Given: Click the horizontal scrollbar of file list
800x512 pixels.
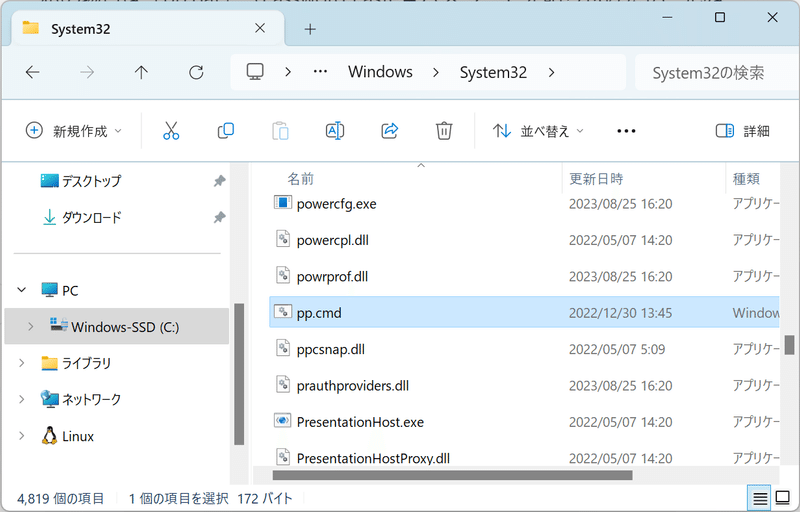Looking at the screenshot, I should [453, 475].
